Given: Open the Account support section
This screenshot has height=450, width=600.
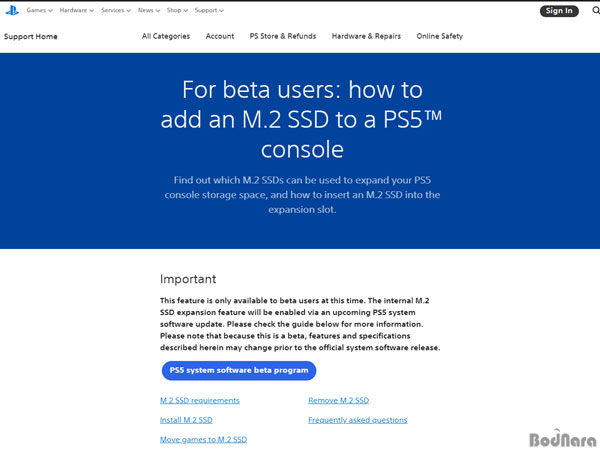Looking at the screenshot, I should 220,36.
